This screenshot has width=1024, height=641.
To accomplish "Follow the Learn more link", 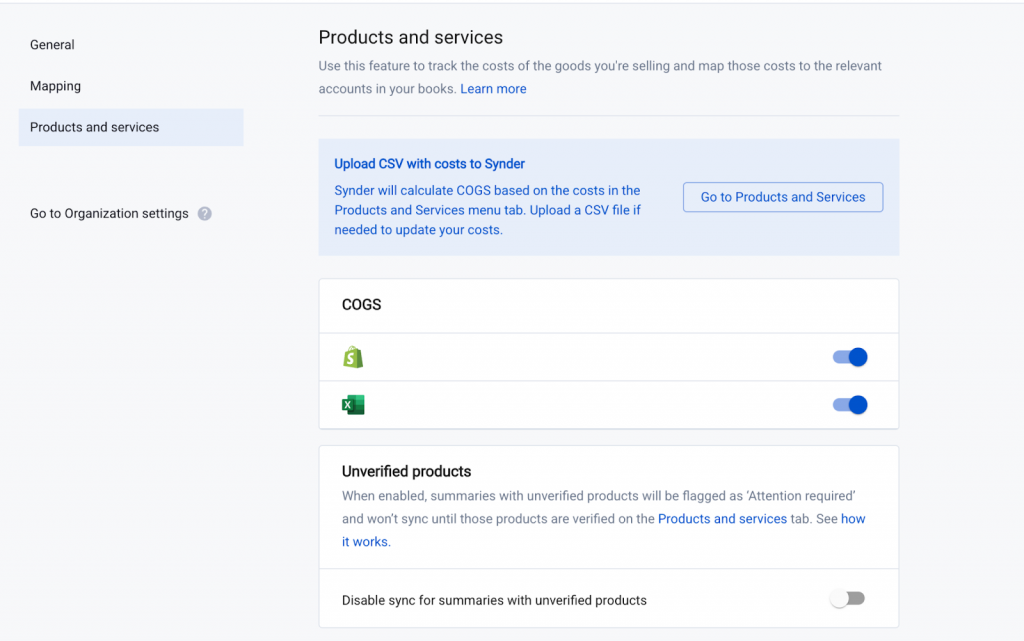I will (493, 89).
